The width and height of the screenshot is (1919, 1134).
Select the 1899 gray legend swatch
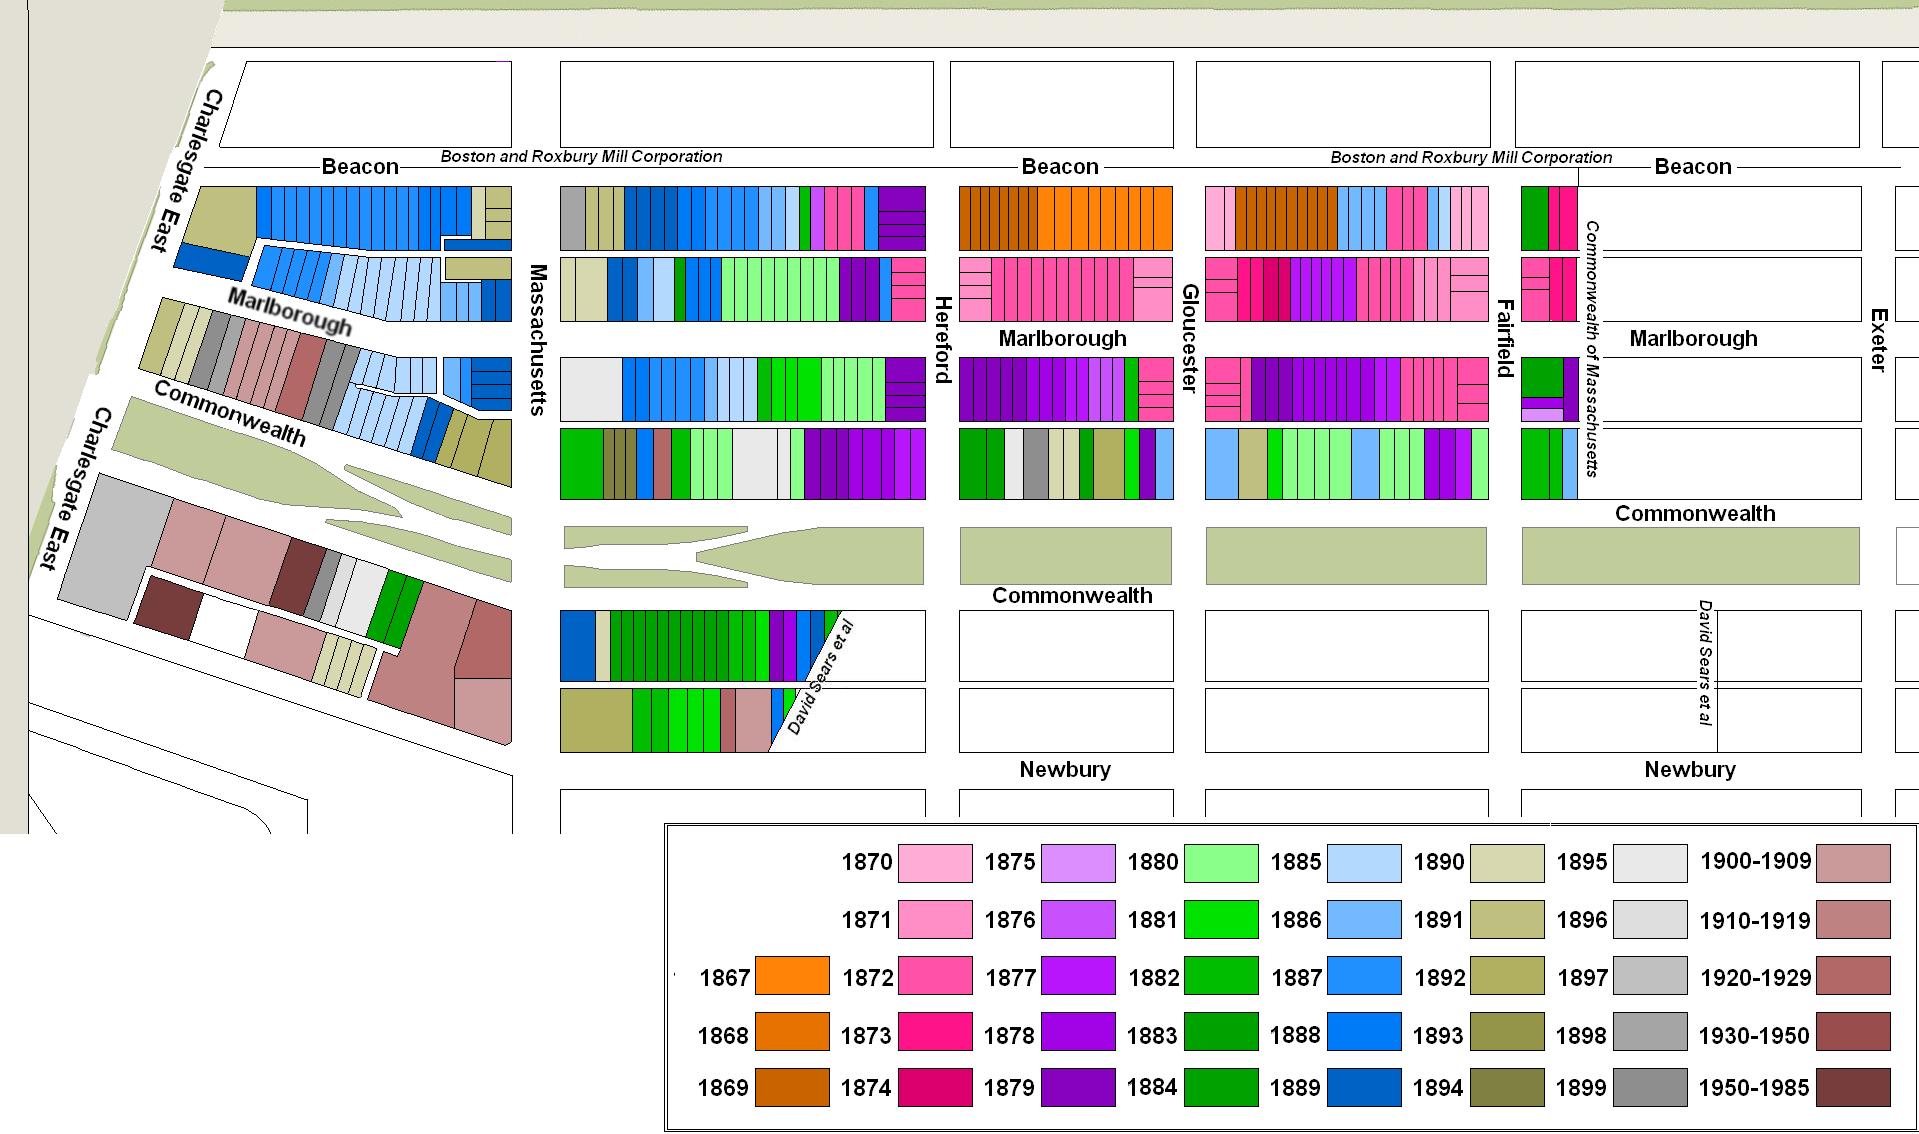1650,1087
